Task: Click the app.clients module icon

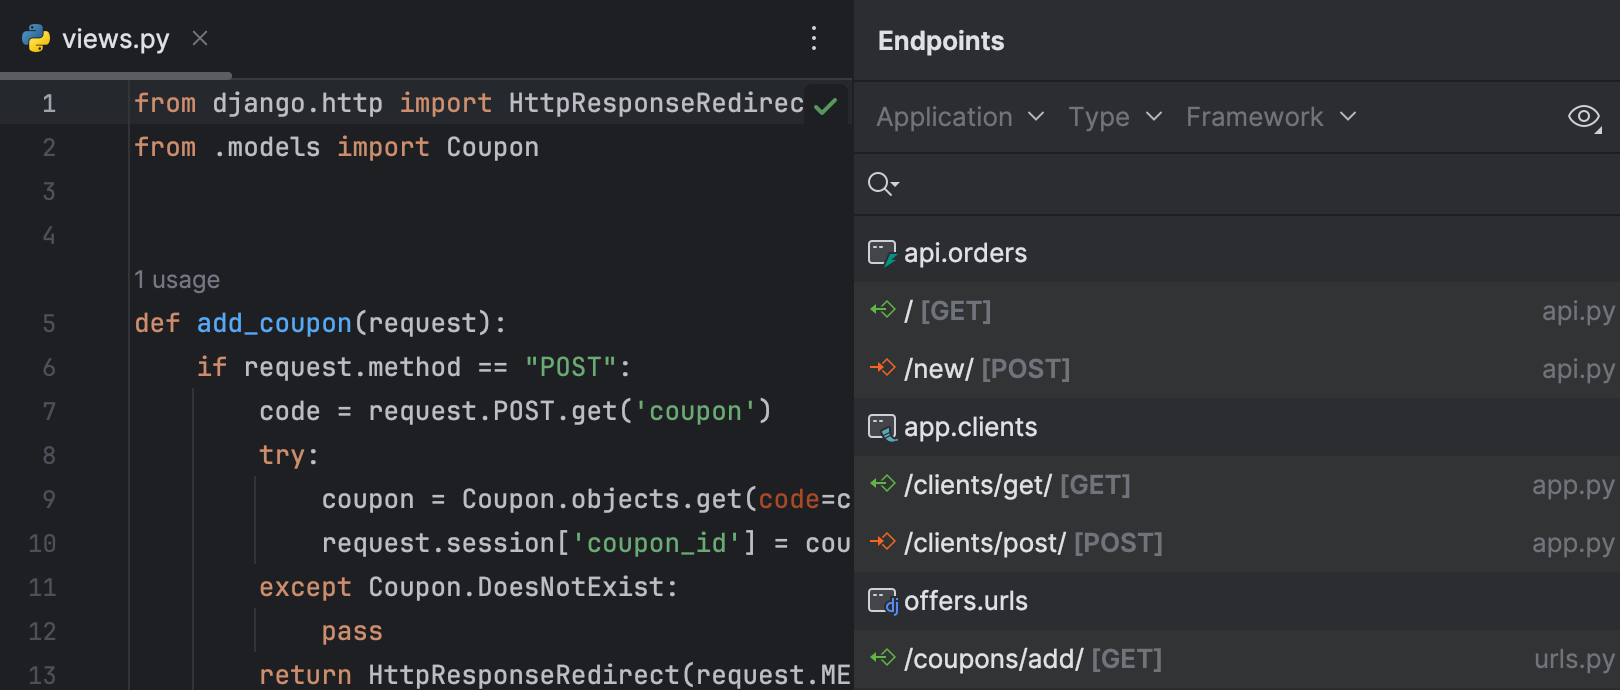Action: [882, 428]
